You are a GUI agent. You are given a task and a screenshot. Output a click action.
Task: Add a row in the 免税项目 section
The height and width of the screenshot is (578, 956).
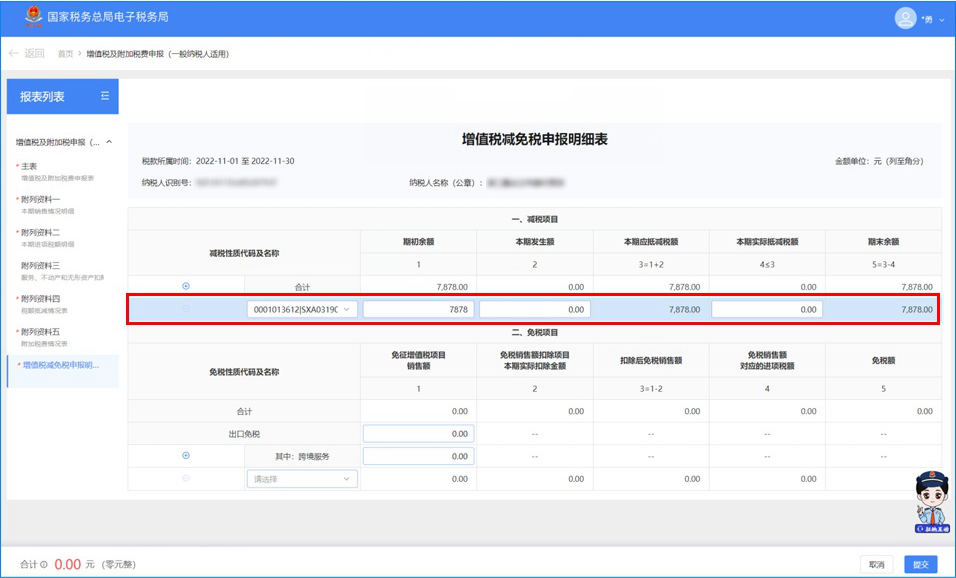tap(185, 455)
